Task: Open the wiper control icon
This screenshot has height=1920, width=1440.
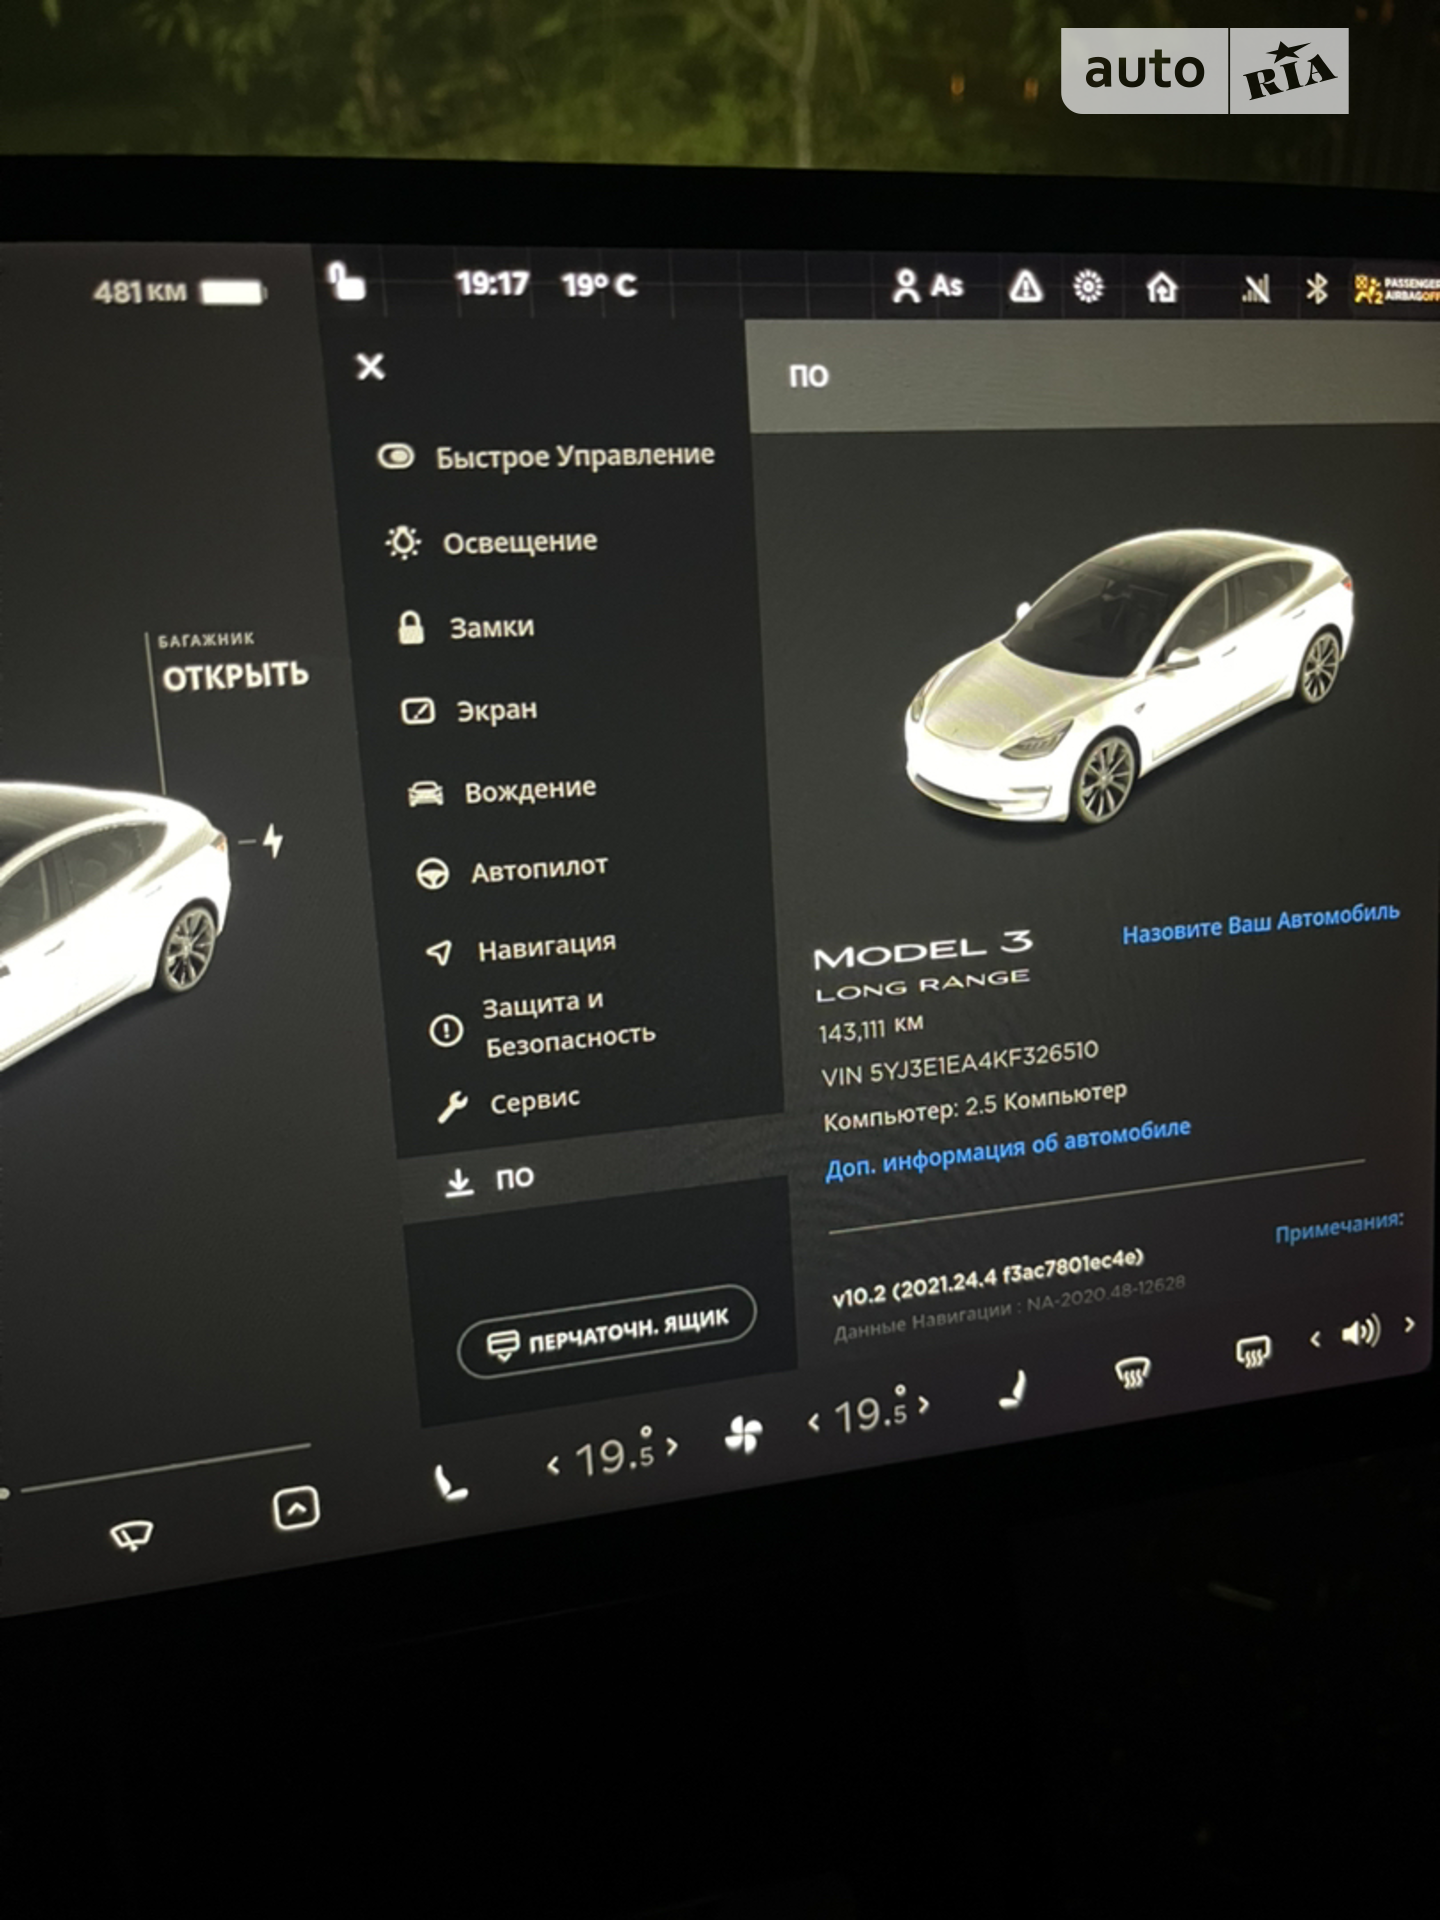Action: [132, 1534]
